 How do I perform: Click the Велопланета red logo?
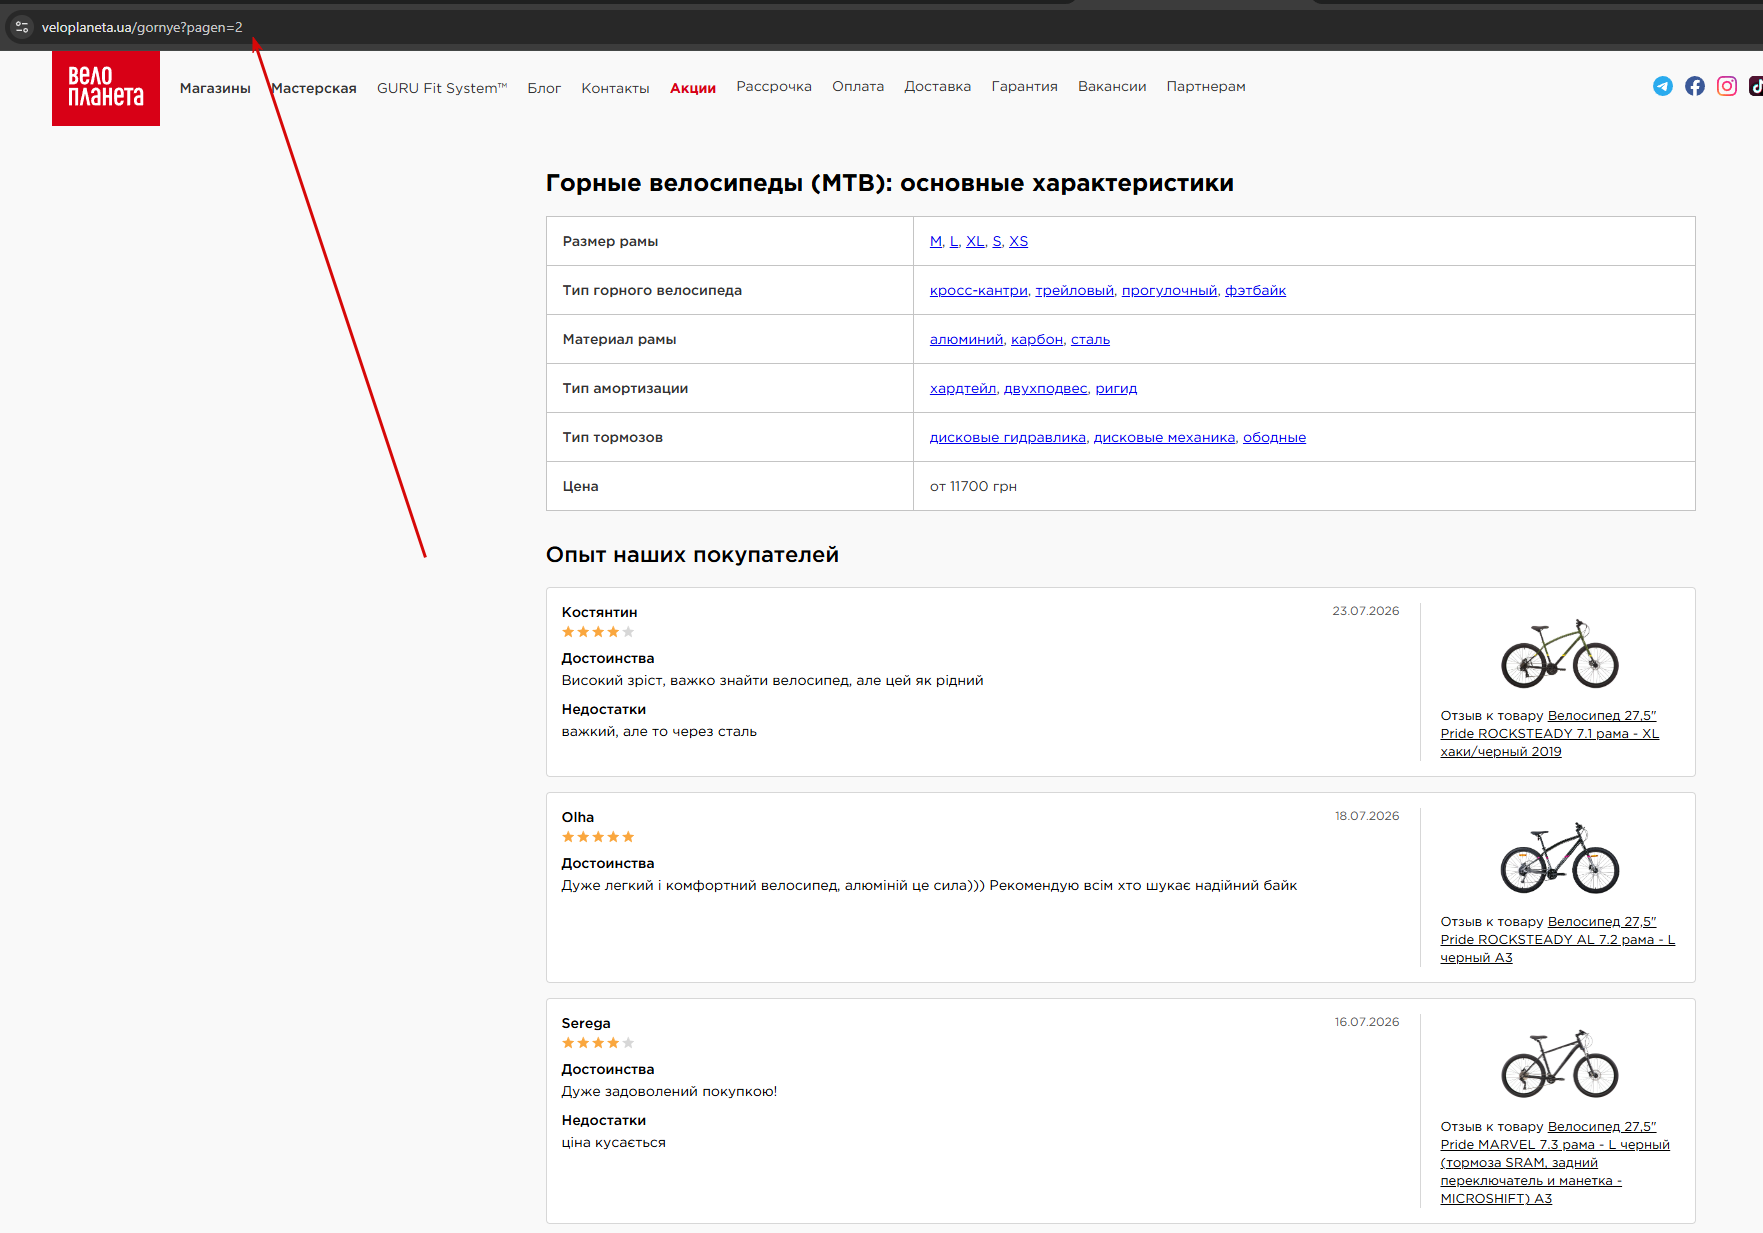point(106,88)
